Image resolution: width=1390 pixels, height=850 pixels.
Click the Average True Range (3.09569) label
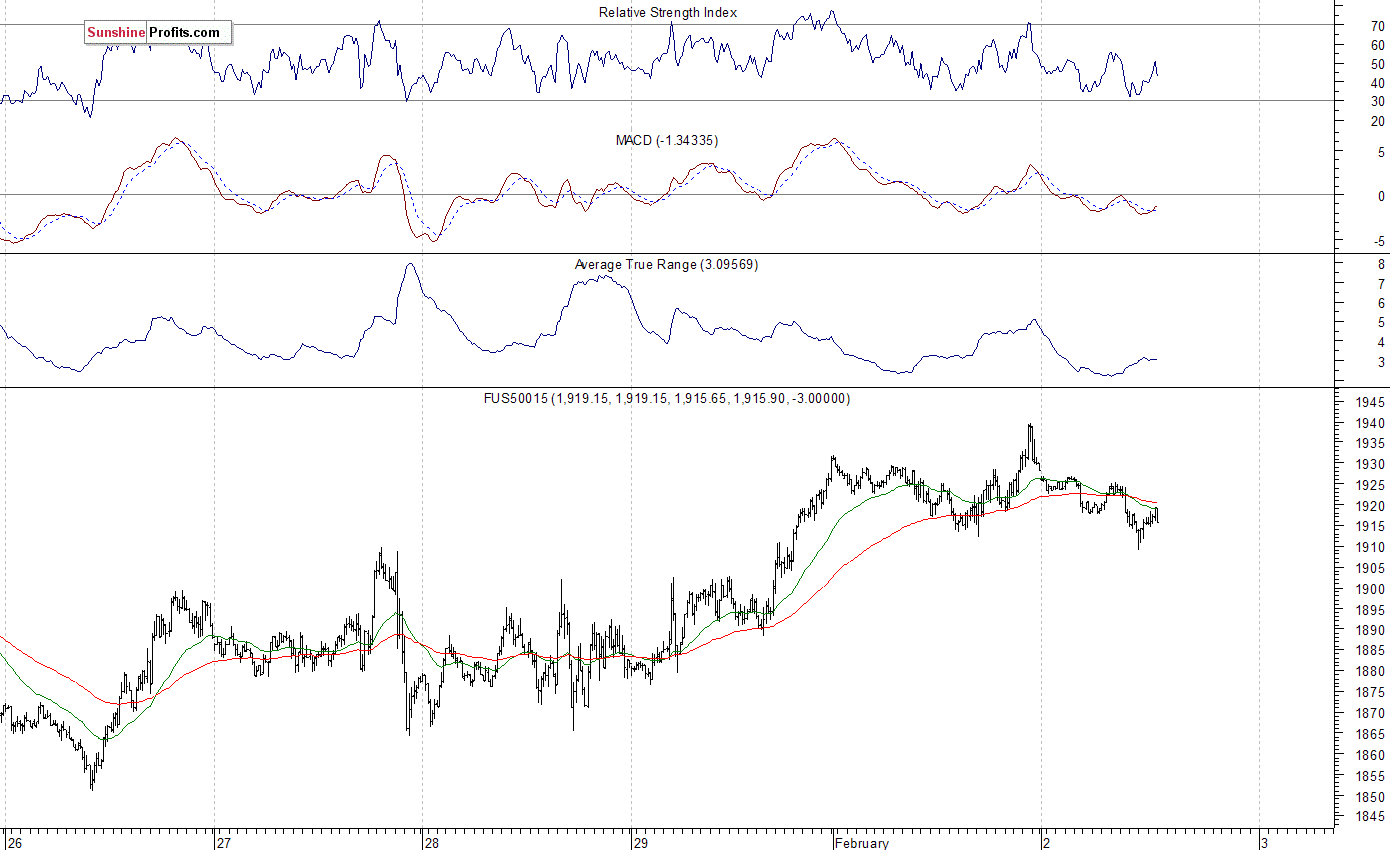pyautogui.click(x=666, y=264)
